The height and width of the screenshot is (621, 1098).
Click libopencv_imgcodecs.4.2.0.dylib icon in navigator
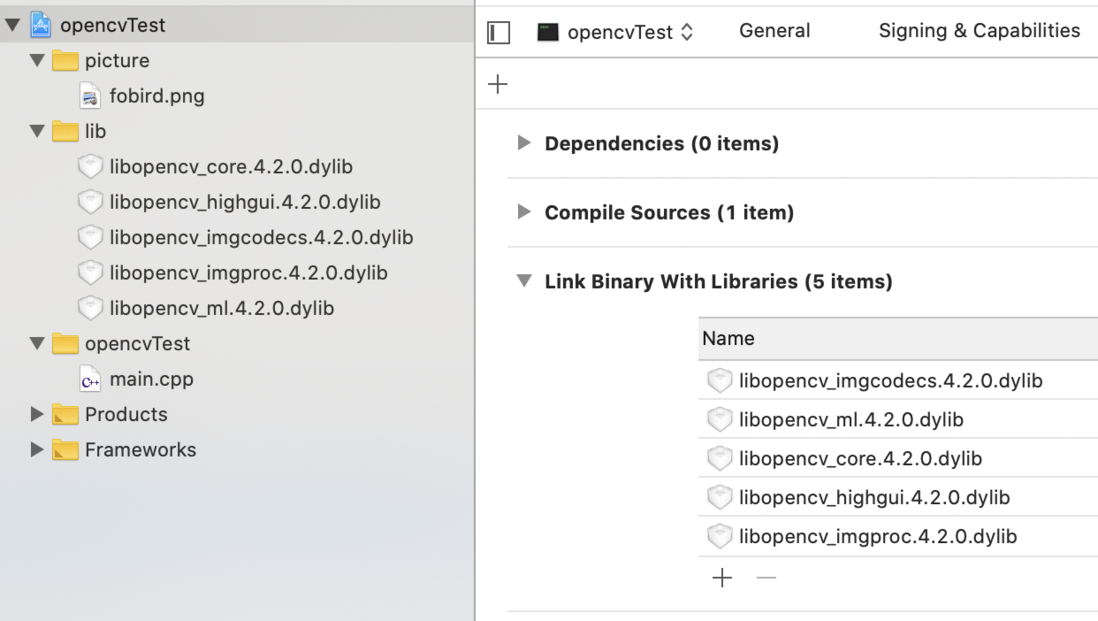pyautogui.click(x=90, y=237)
